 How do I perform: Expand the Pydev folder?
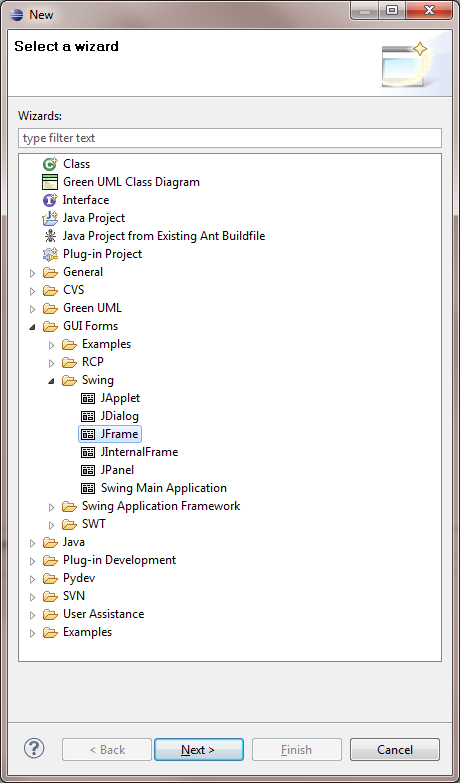[x=32, y=579]
